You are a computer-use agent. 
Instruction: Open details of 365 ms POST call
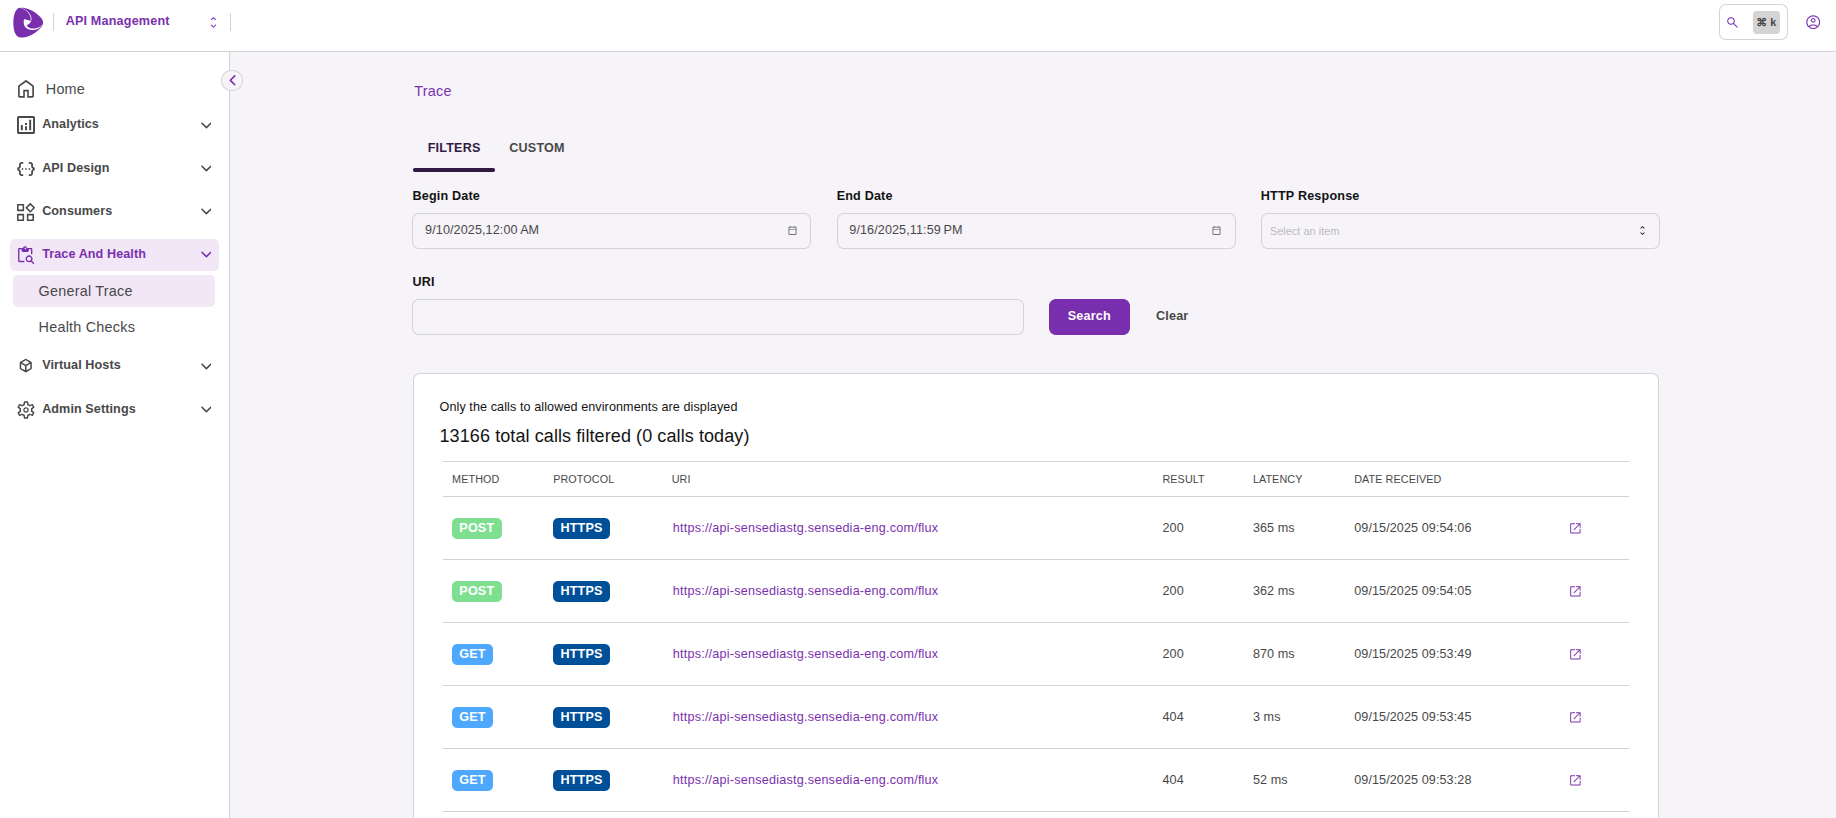point(1575,528)
